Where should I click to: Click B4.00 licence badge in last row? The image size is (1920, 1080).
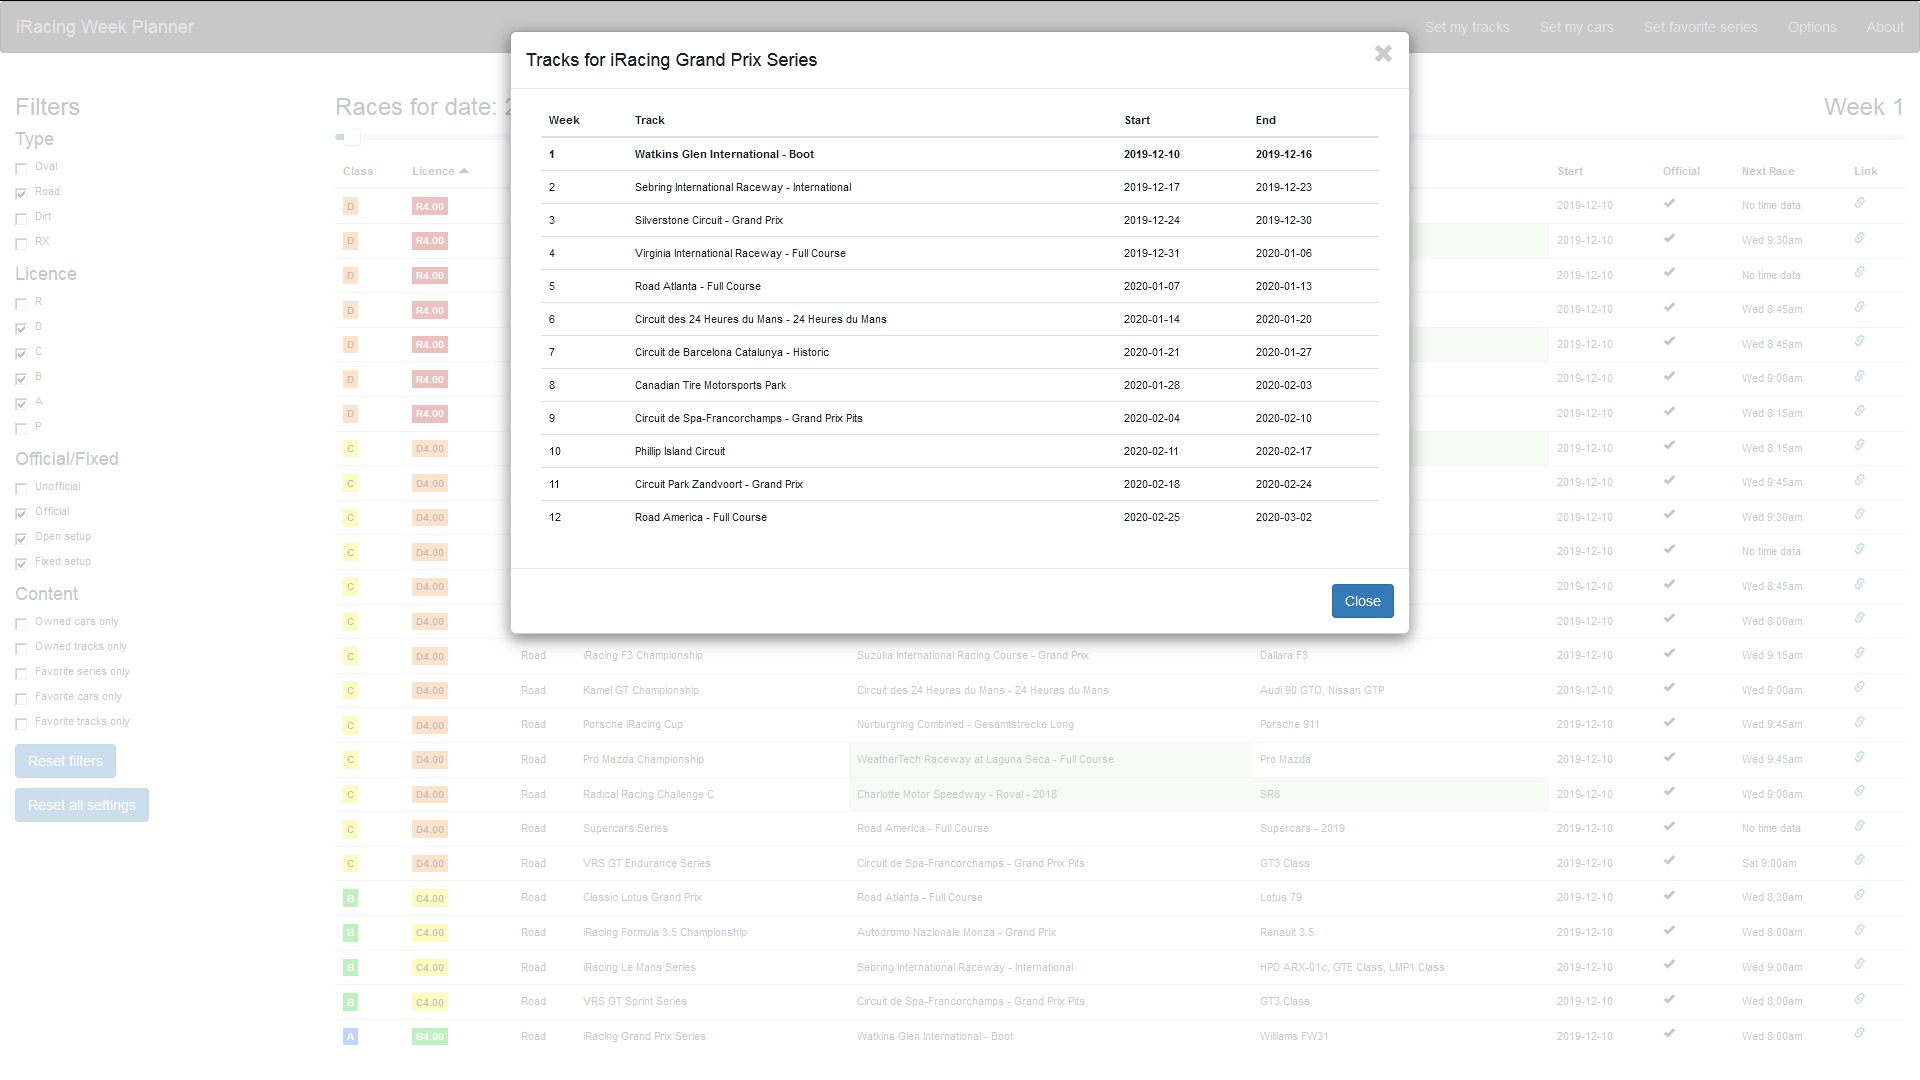click(429, 1037)
